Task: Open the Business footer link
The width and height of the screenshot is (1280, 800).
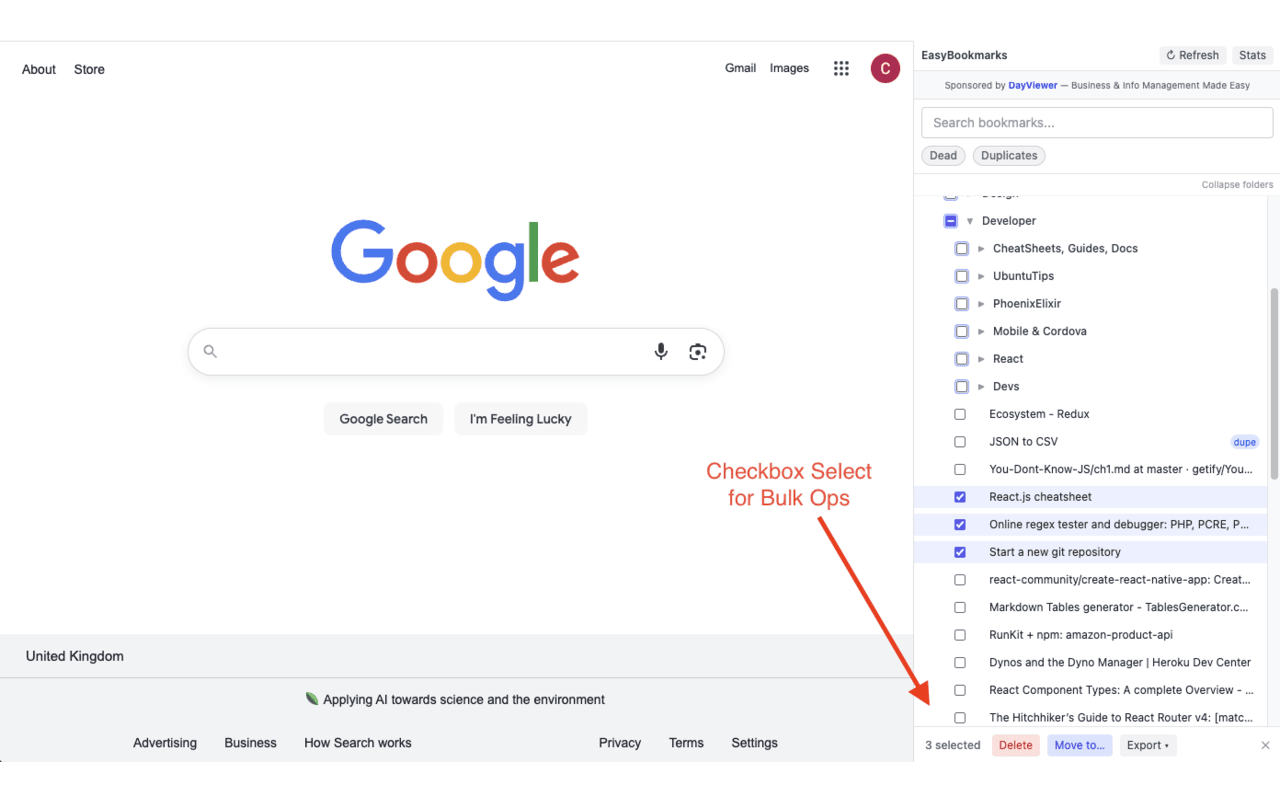Action: point(250,743)
